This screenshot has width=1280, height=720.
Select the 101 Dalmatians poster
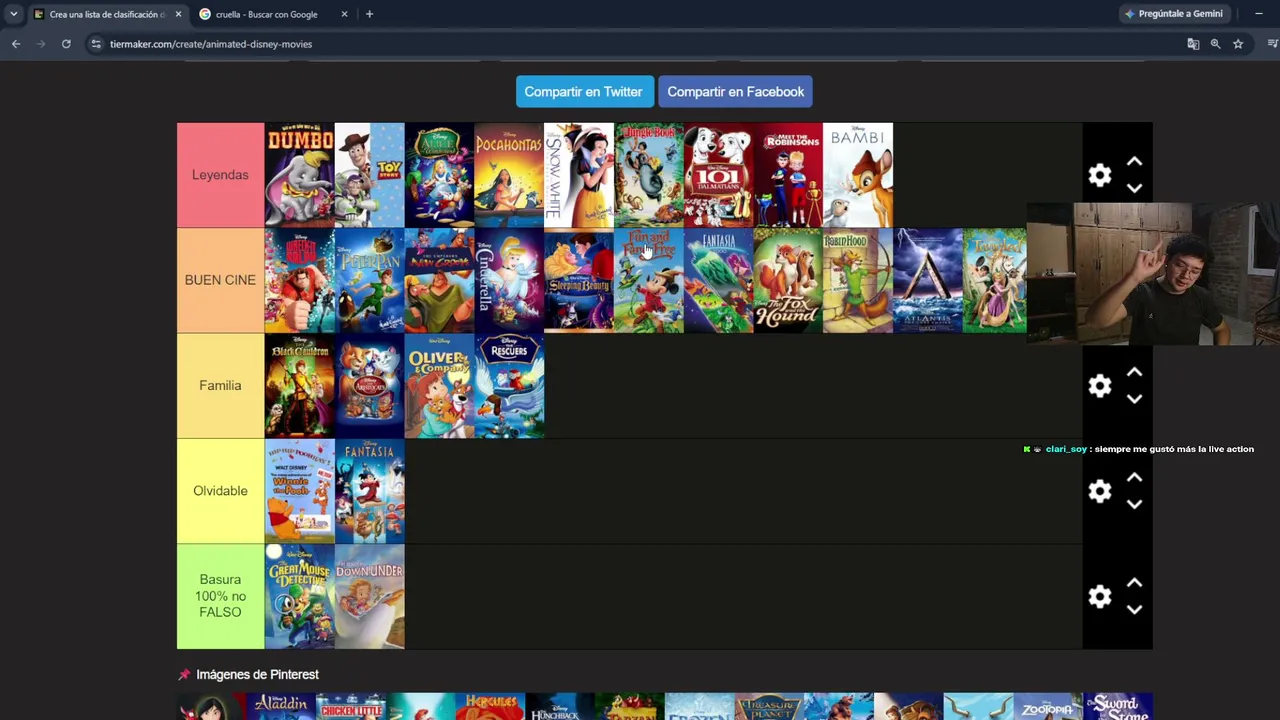(x=718, y=175)
